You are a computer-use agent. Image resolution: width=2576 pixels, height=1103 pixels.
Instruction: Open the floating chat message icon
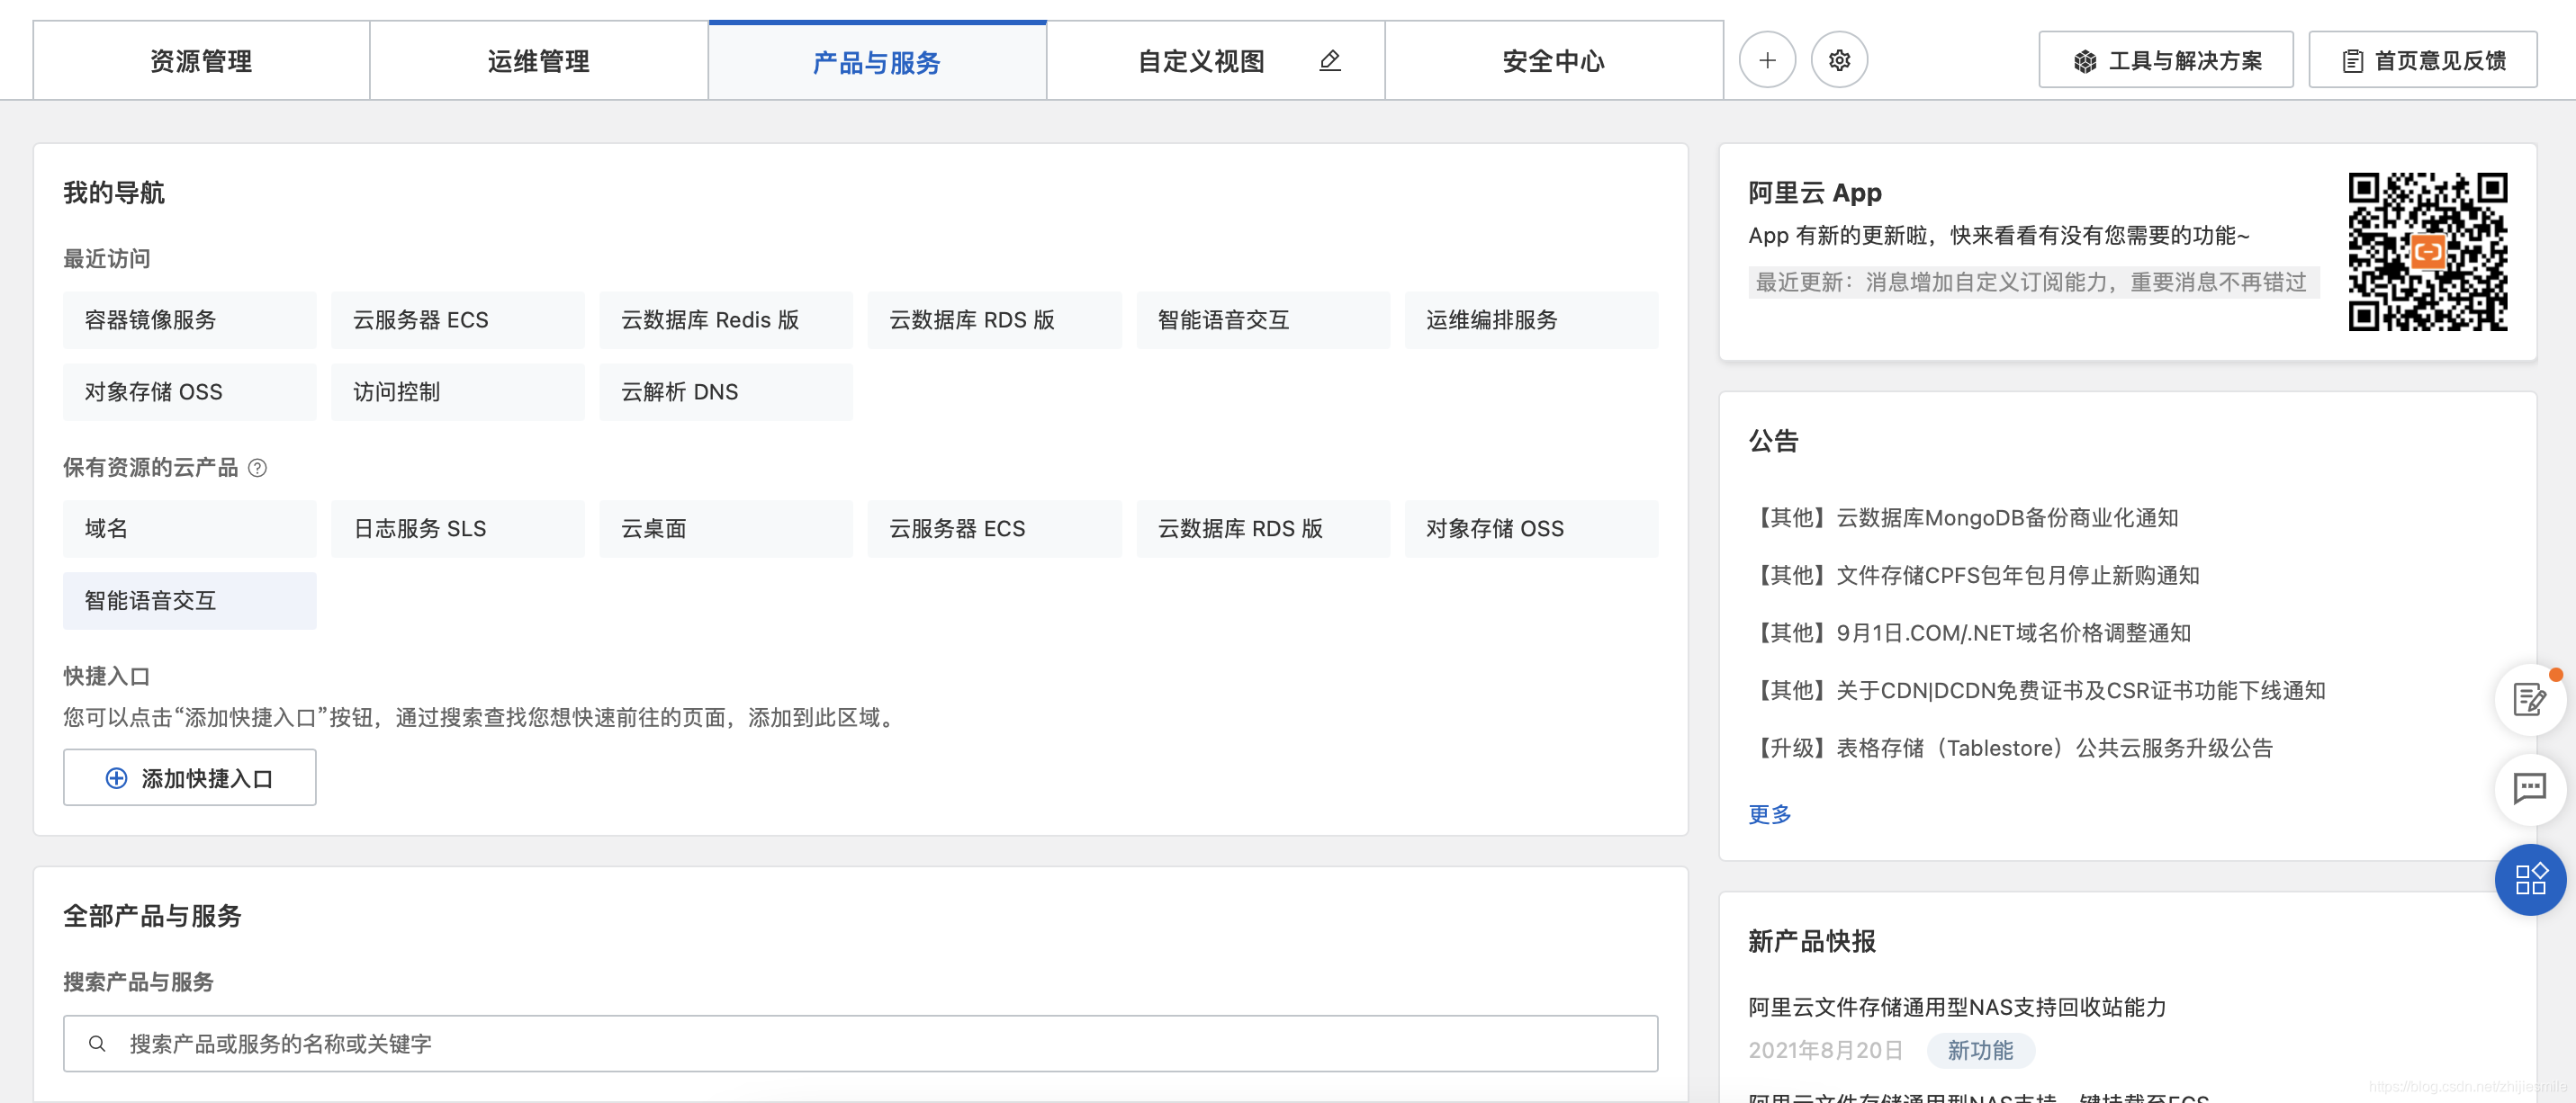pyautogui.click(x=2530, y=788)
